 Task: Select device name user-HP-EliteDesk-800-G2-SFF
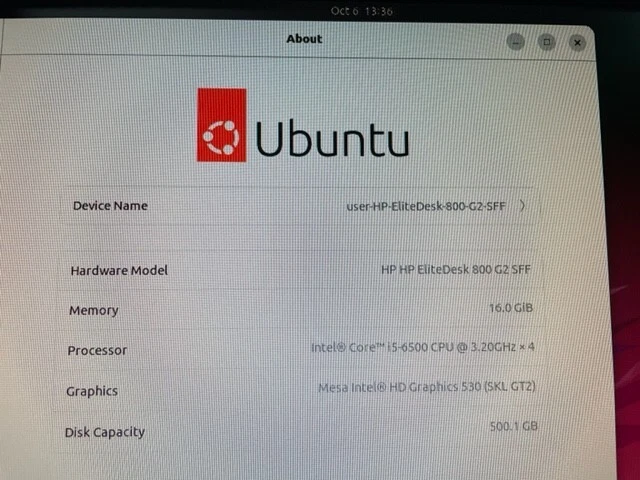426,206
